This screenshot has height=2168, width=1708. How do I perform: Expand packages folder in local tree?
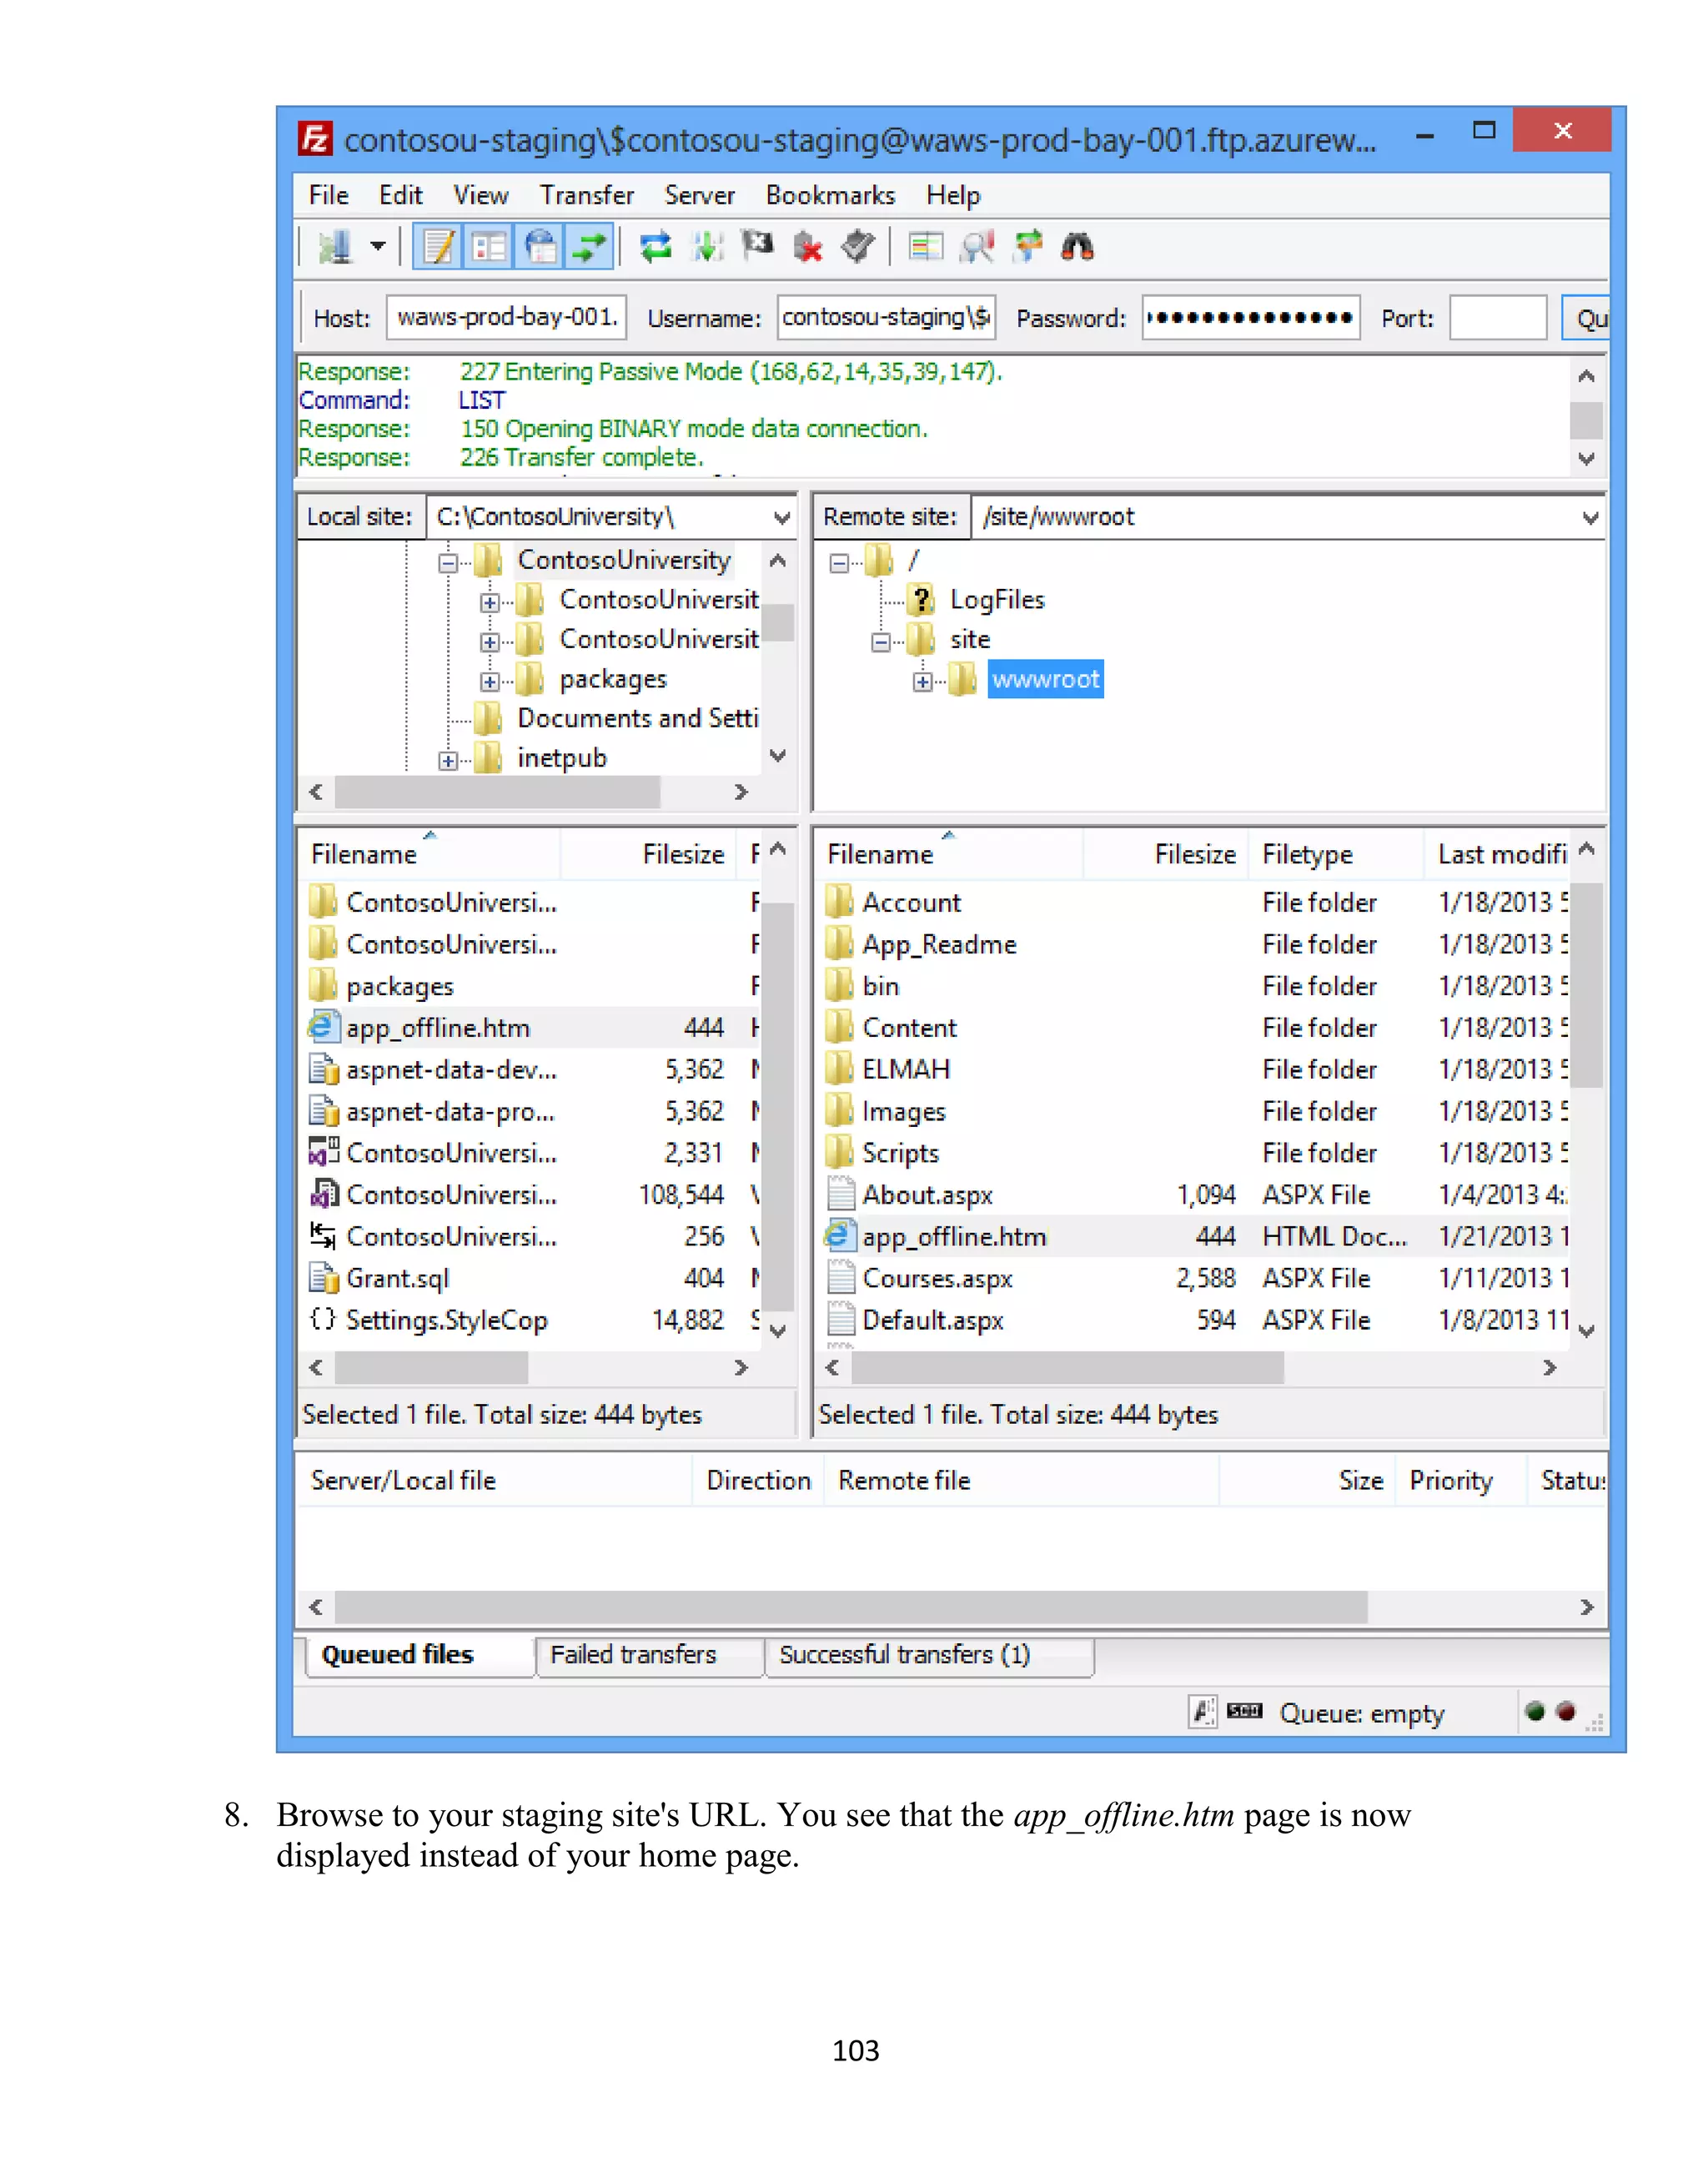point(489,681)
